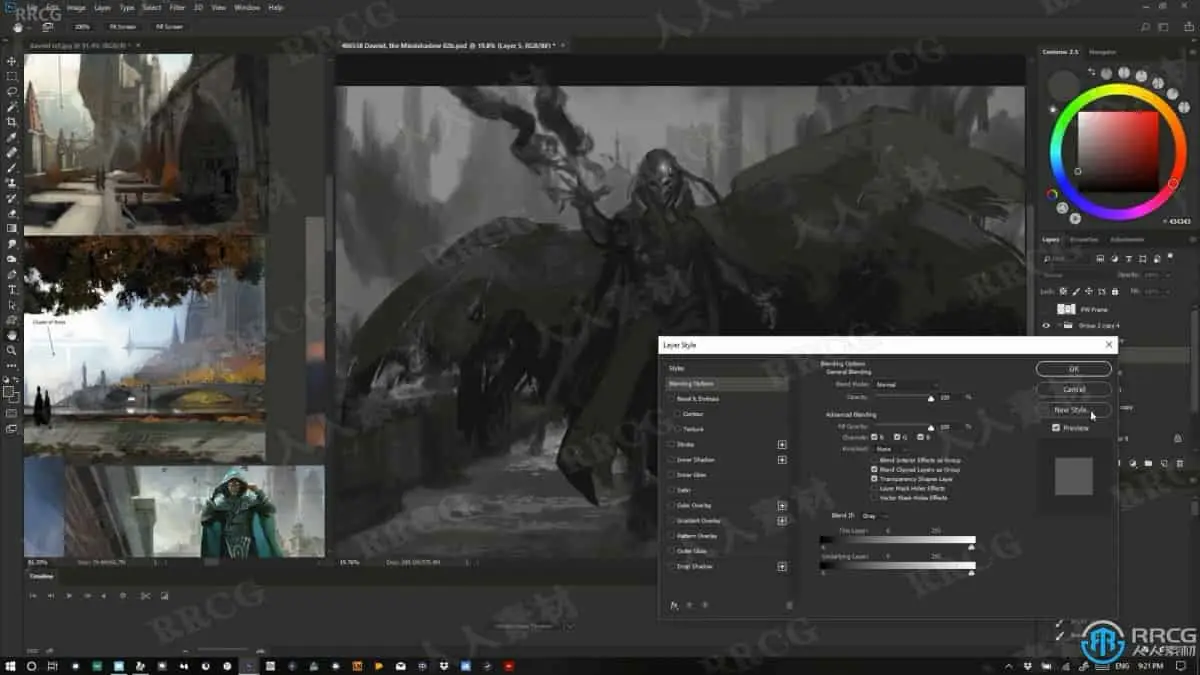
Task: Click the Fill Screen button in options bar
Action: (x=169, y=27)
